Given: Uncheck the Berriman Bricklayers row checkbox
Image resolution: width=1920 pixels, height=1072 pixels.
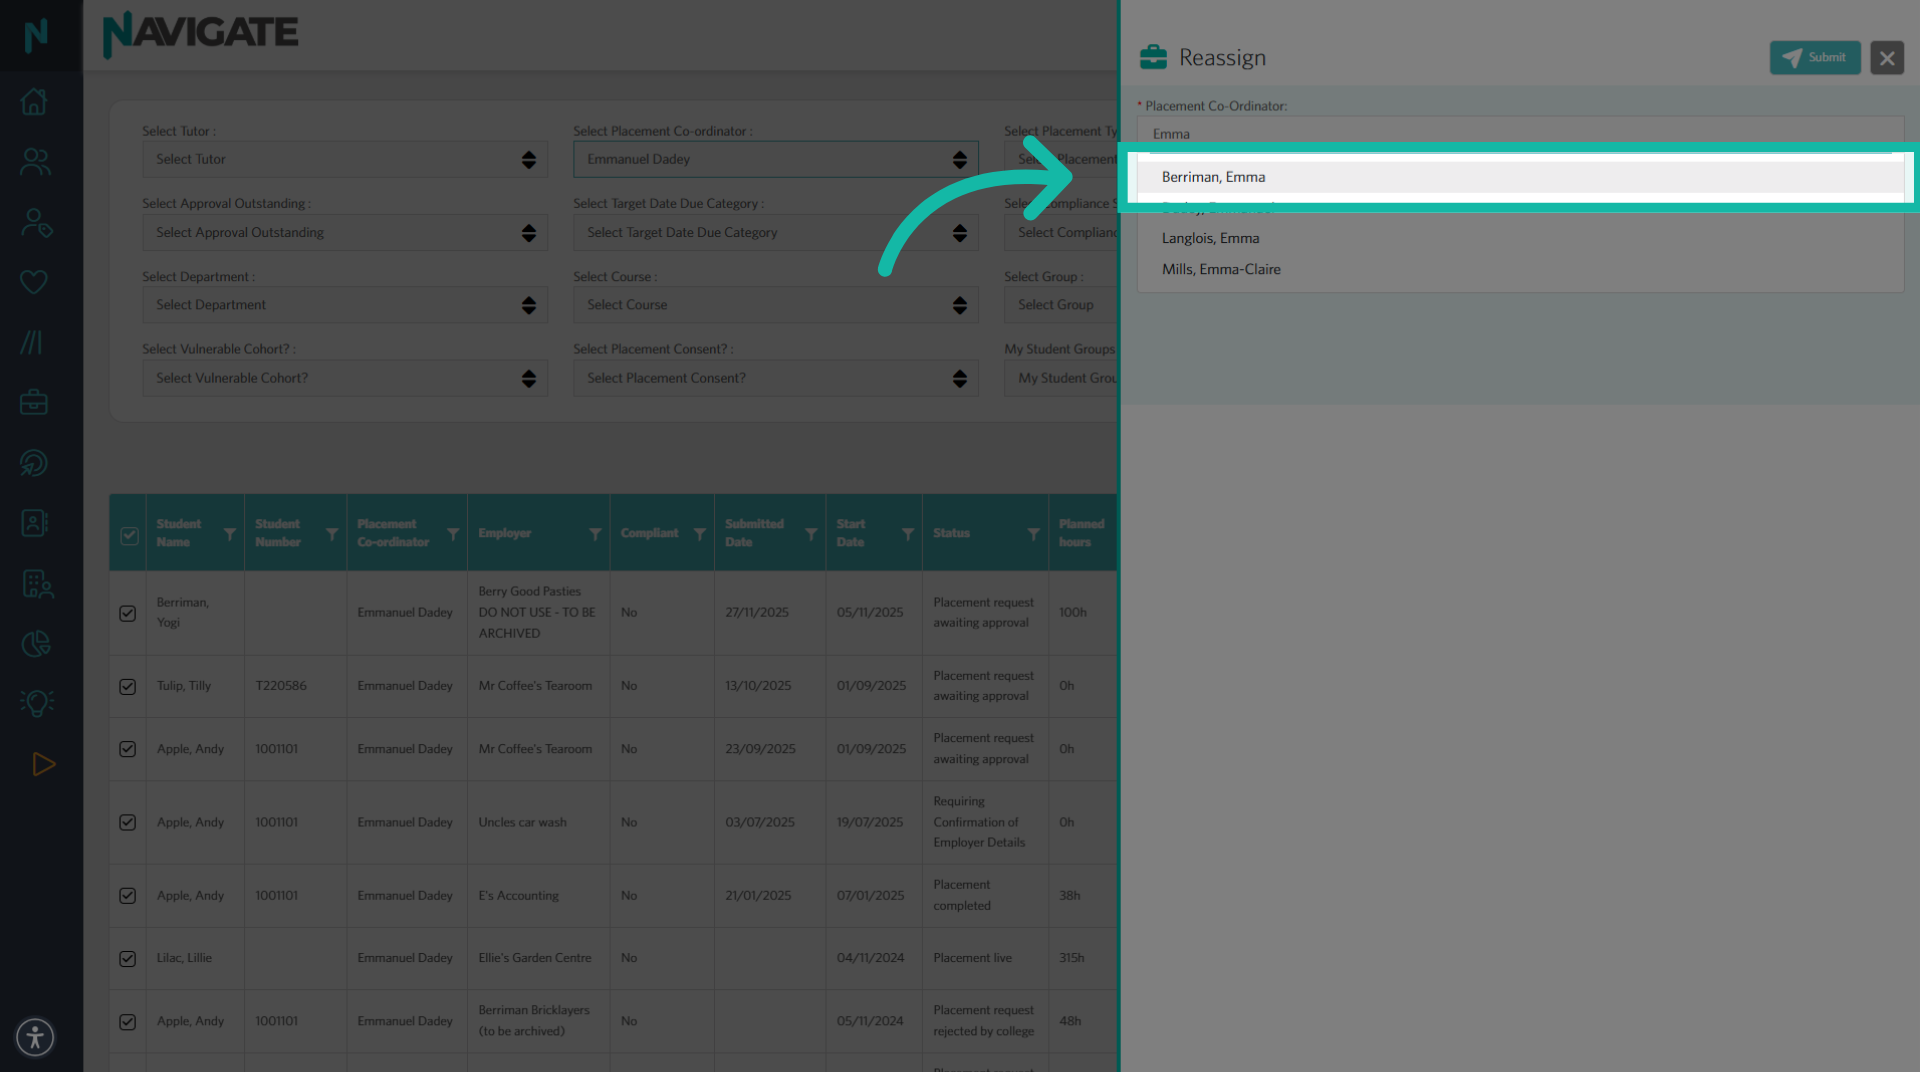Looking at the screenshot, I should pyautogui.click(x=127, y=1021).
